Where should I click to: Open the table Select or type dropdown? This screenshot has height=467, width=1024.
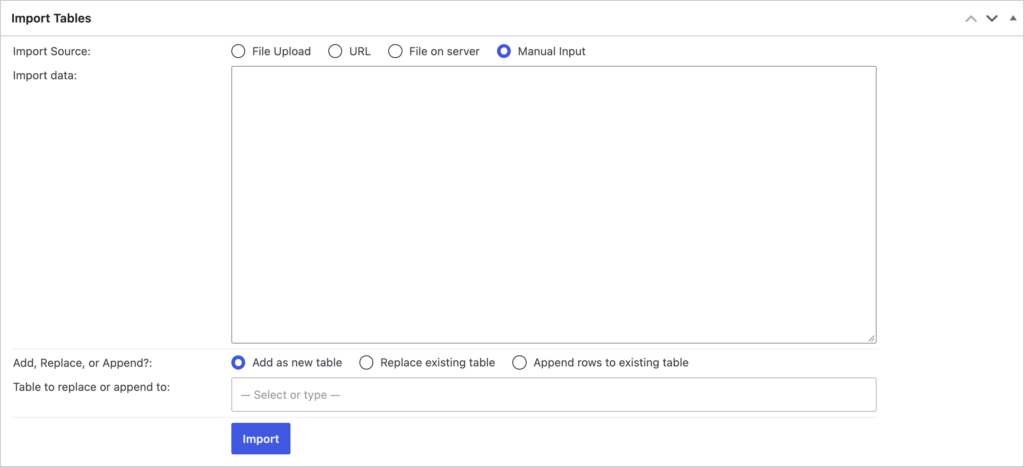(x=554, y=395)
